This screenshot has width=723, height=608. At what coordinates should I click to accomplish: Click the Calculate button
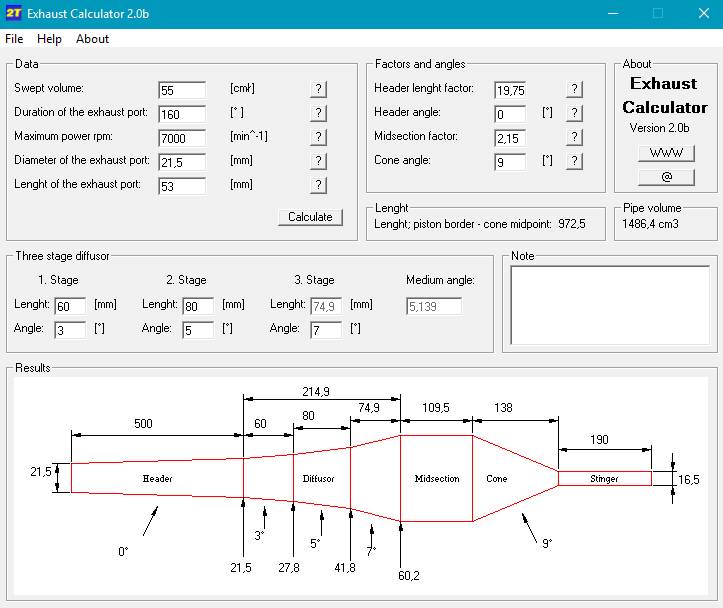pyautogui.click(x=310, y=217)
